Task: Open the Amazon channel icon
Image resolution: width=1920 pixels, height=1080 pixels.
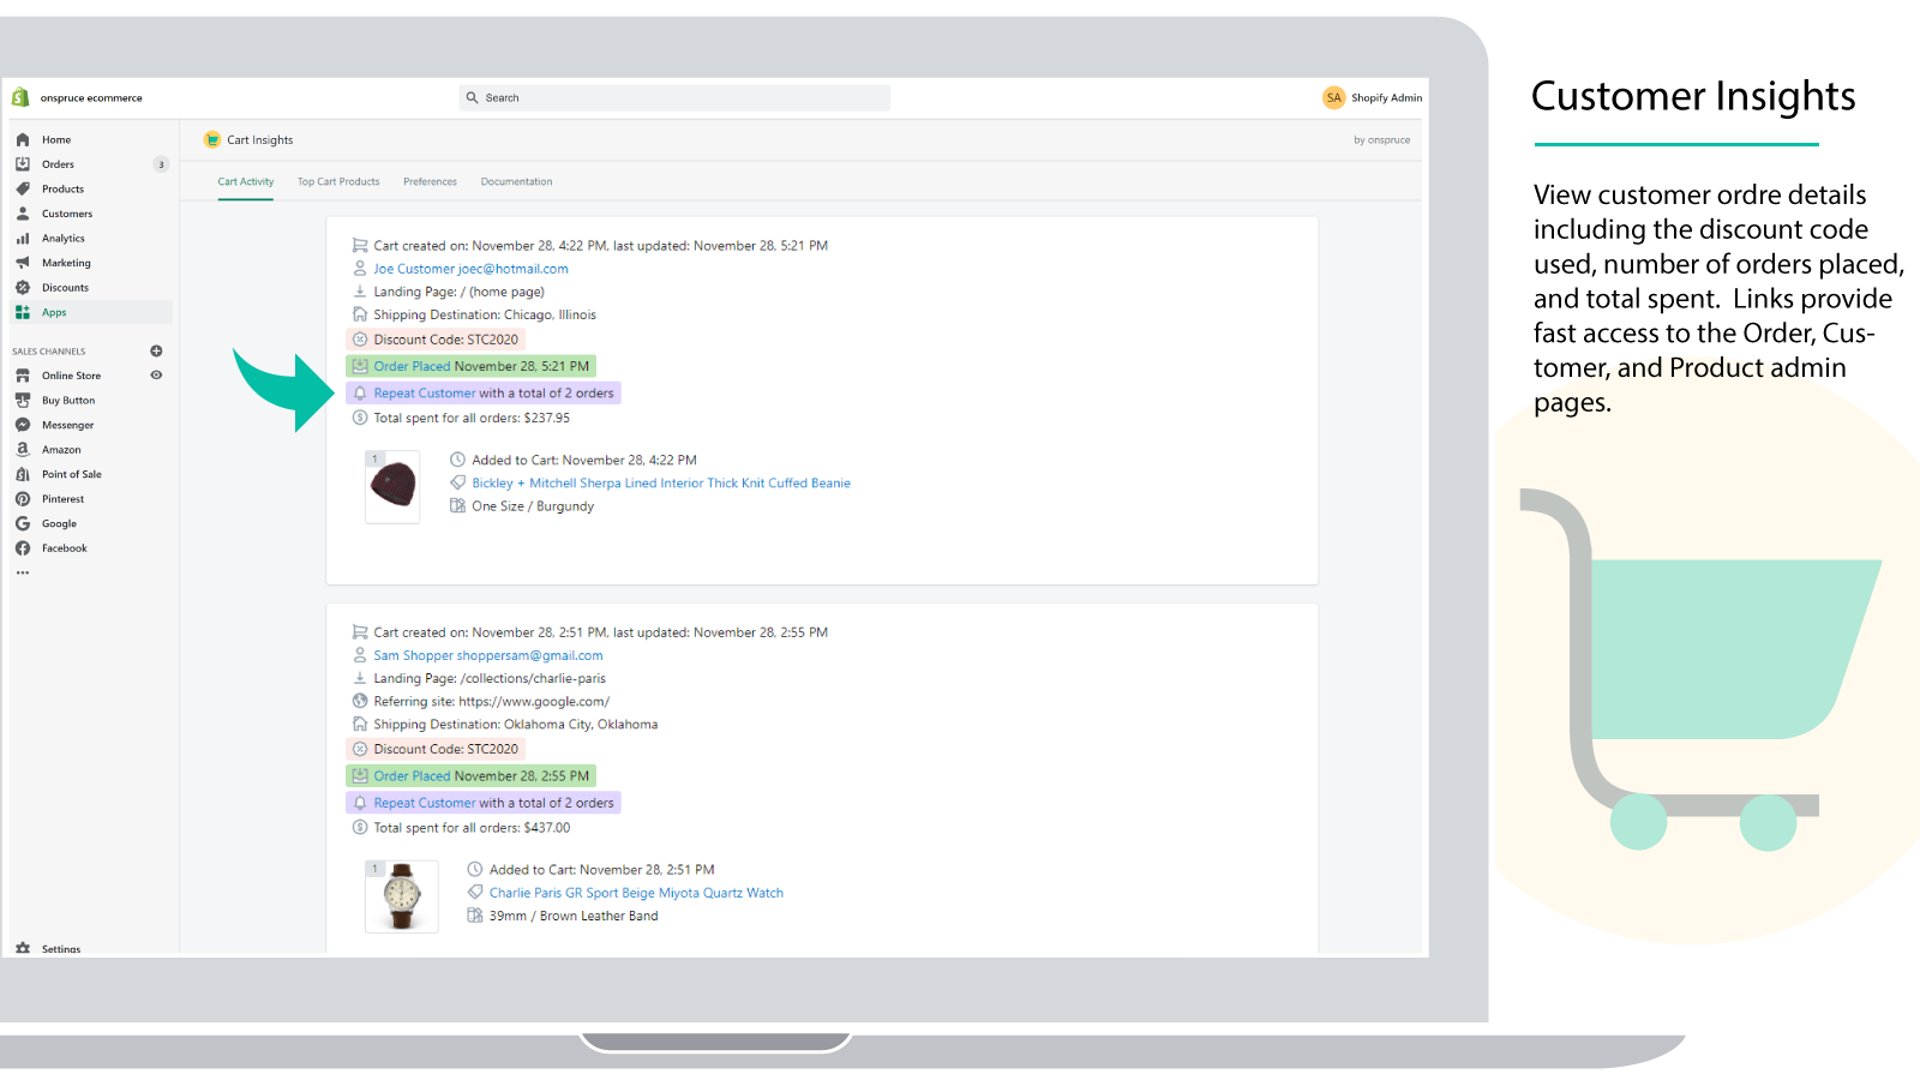Action: (23, 450)
